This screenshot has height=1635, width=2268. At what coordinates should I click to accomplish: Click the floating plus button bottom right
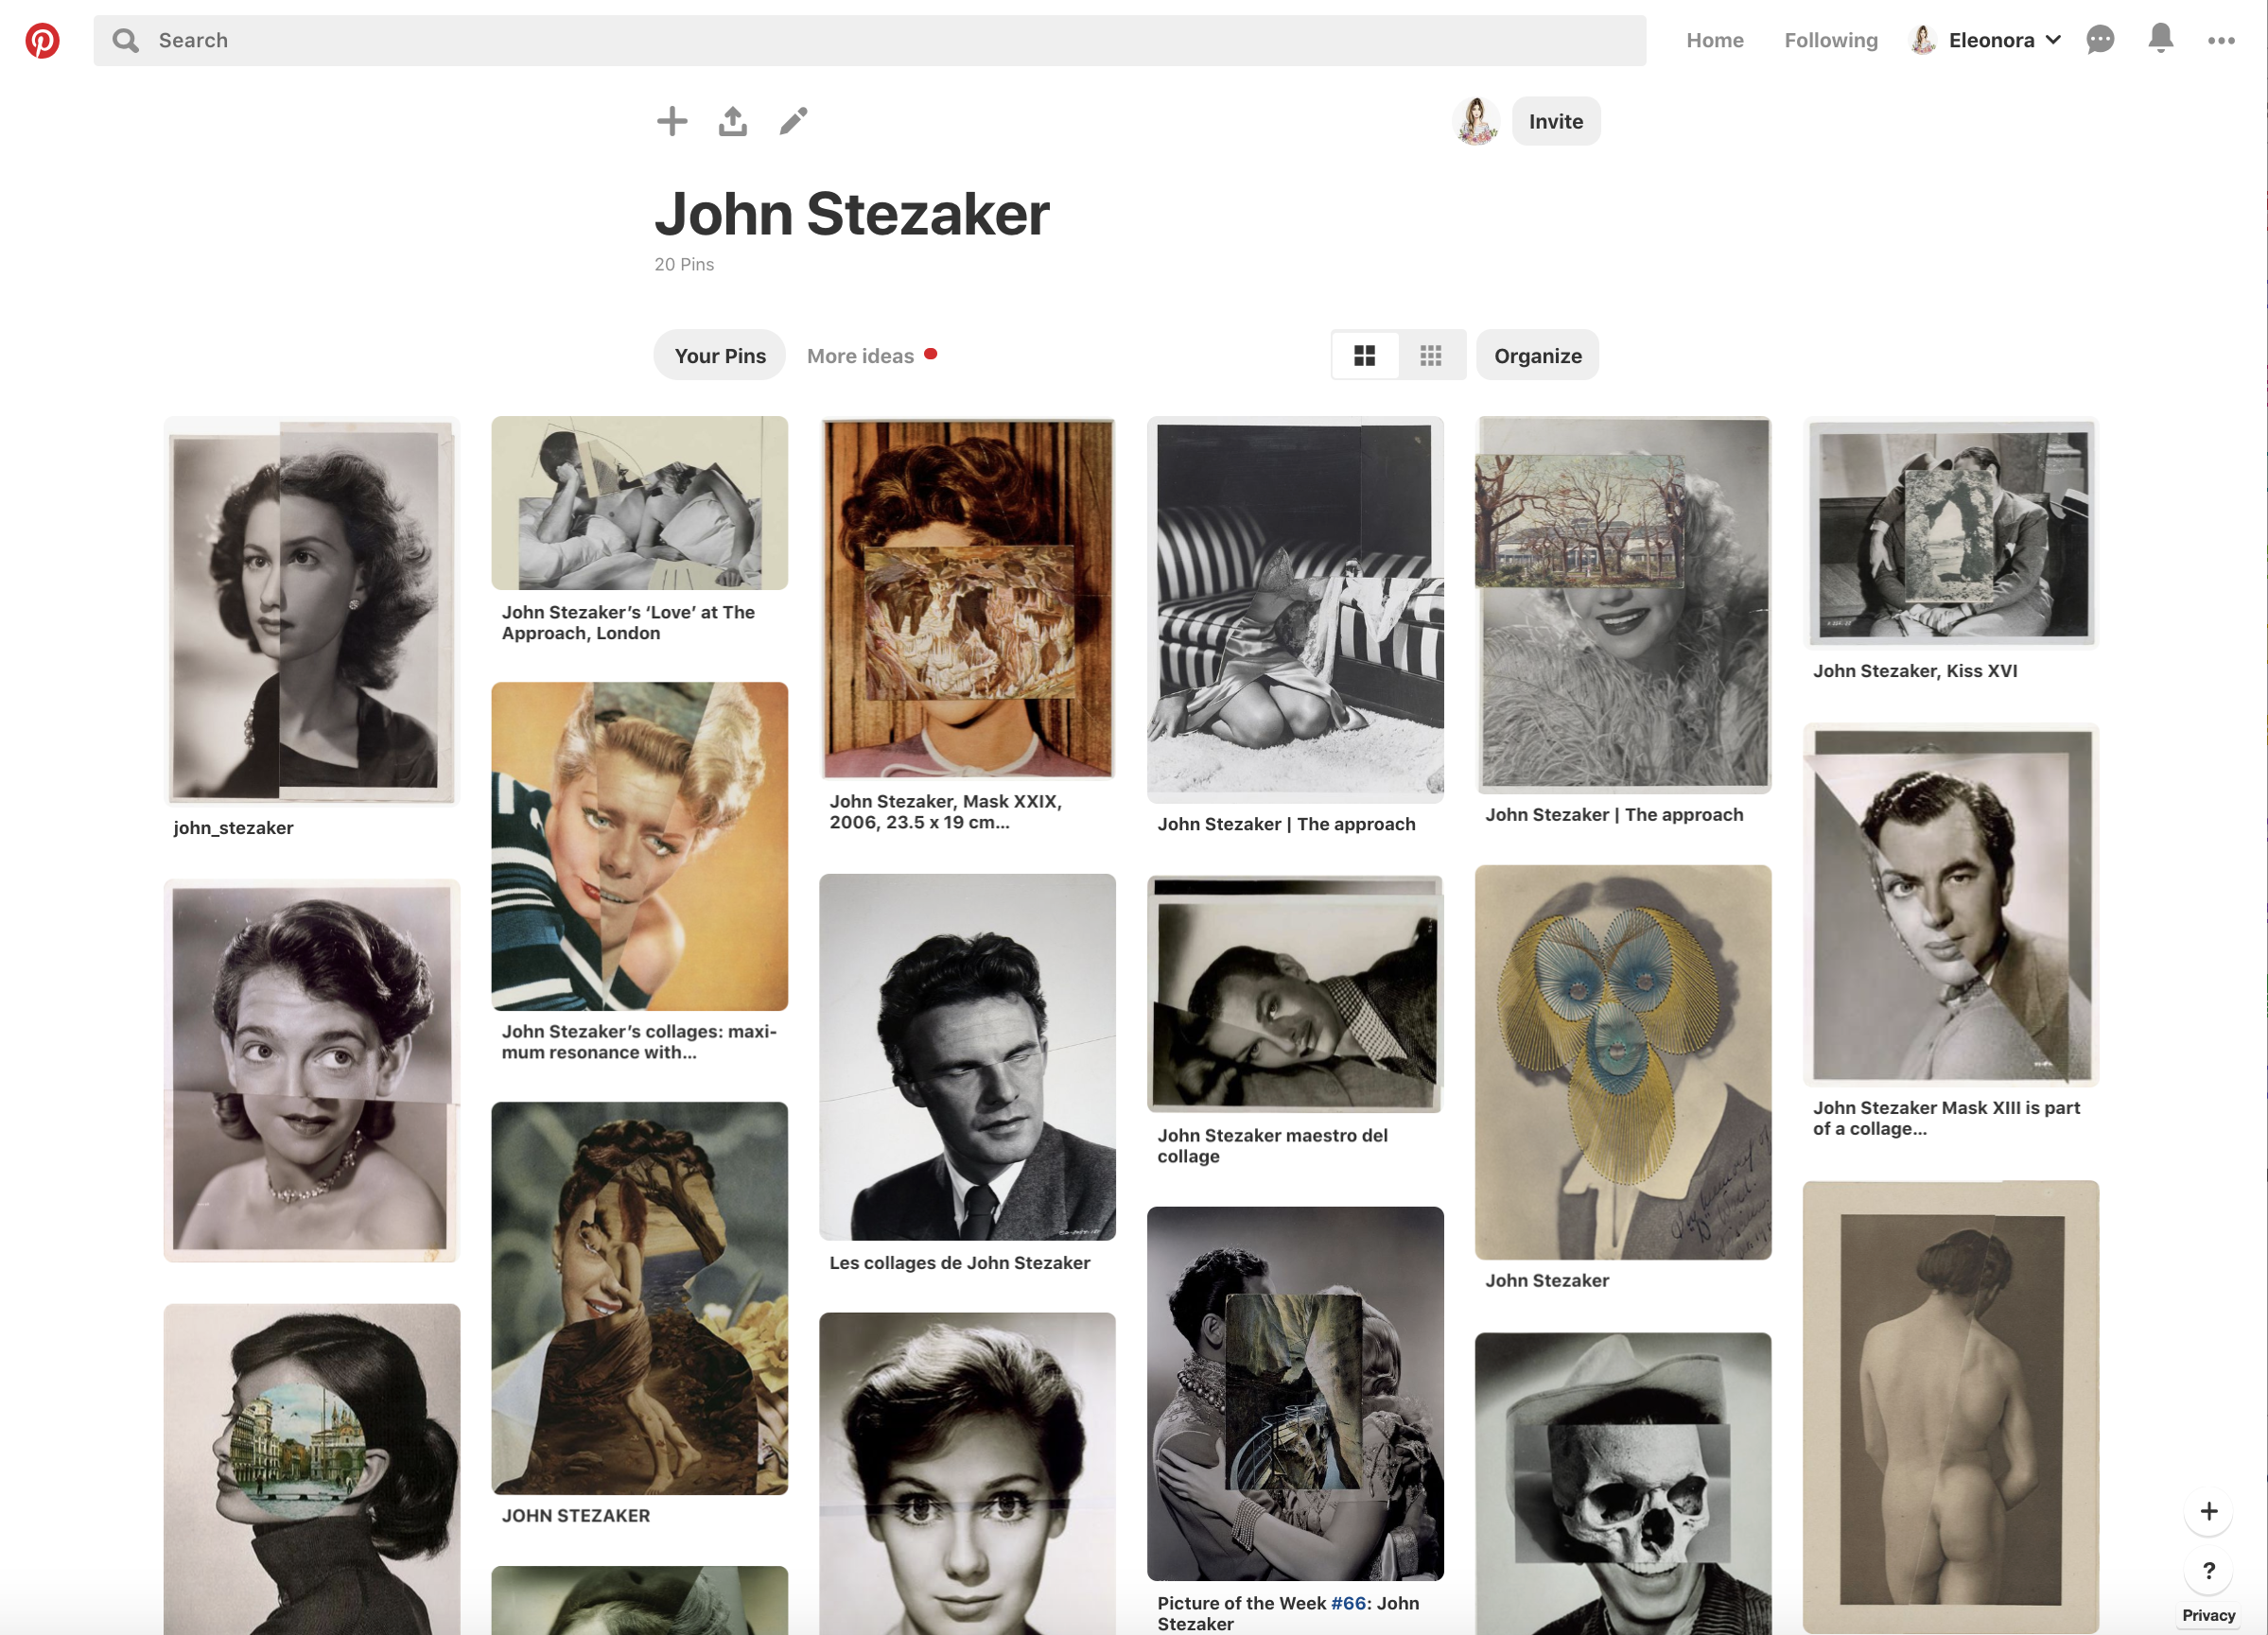click(x=2208, y=1511)
